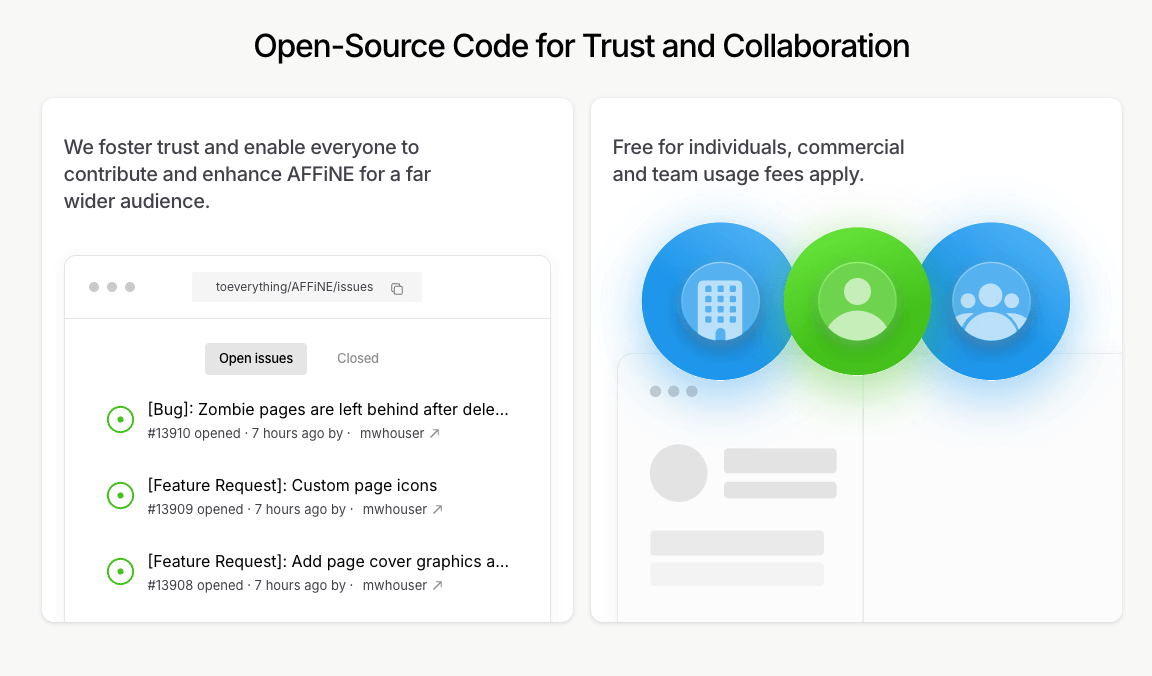Open the Custom page icons feature request
Image resolution: width=1152 pixels, height=676 pixels.
[x=292, y=485]
